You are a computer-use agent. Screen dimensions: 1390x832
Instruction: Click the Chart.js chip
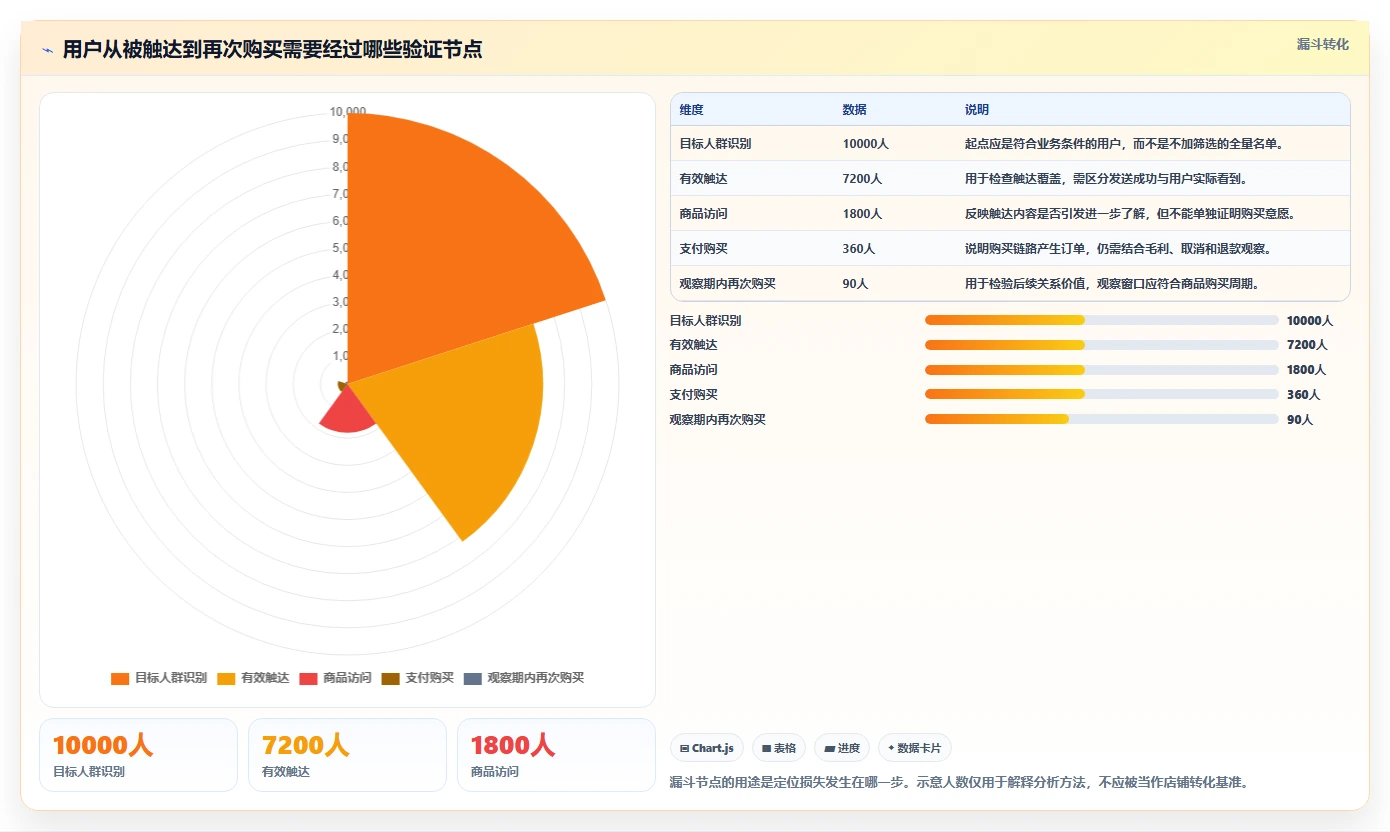pyautogui.click(x=706, y=748)
